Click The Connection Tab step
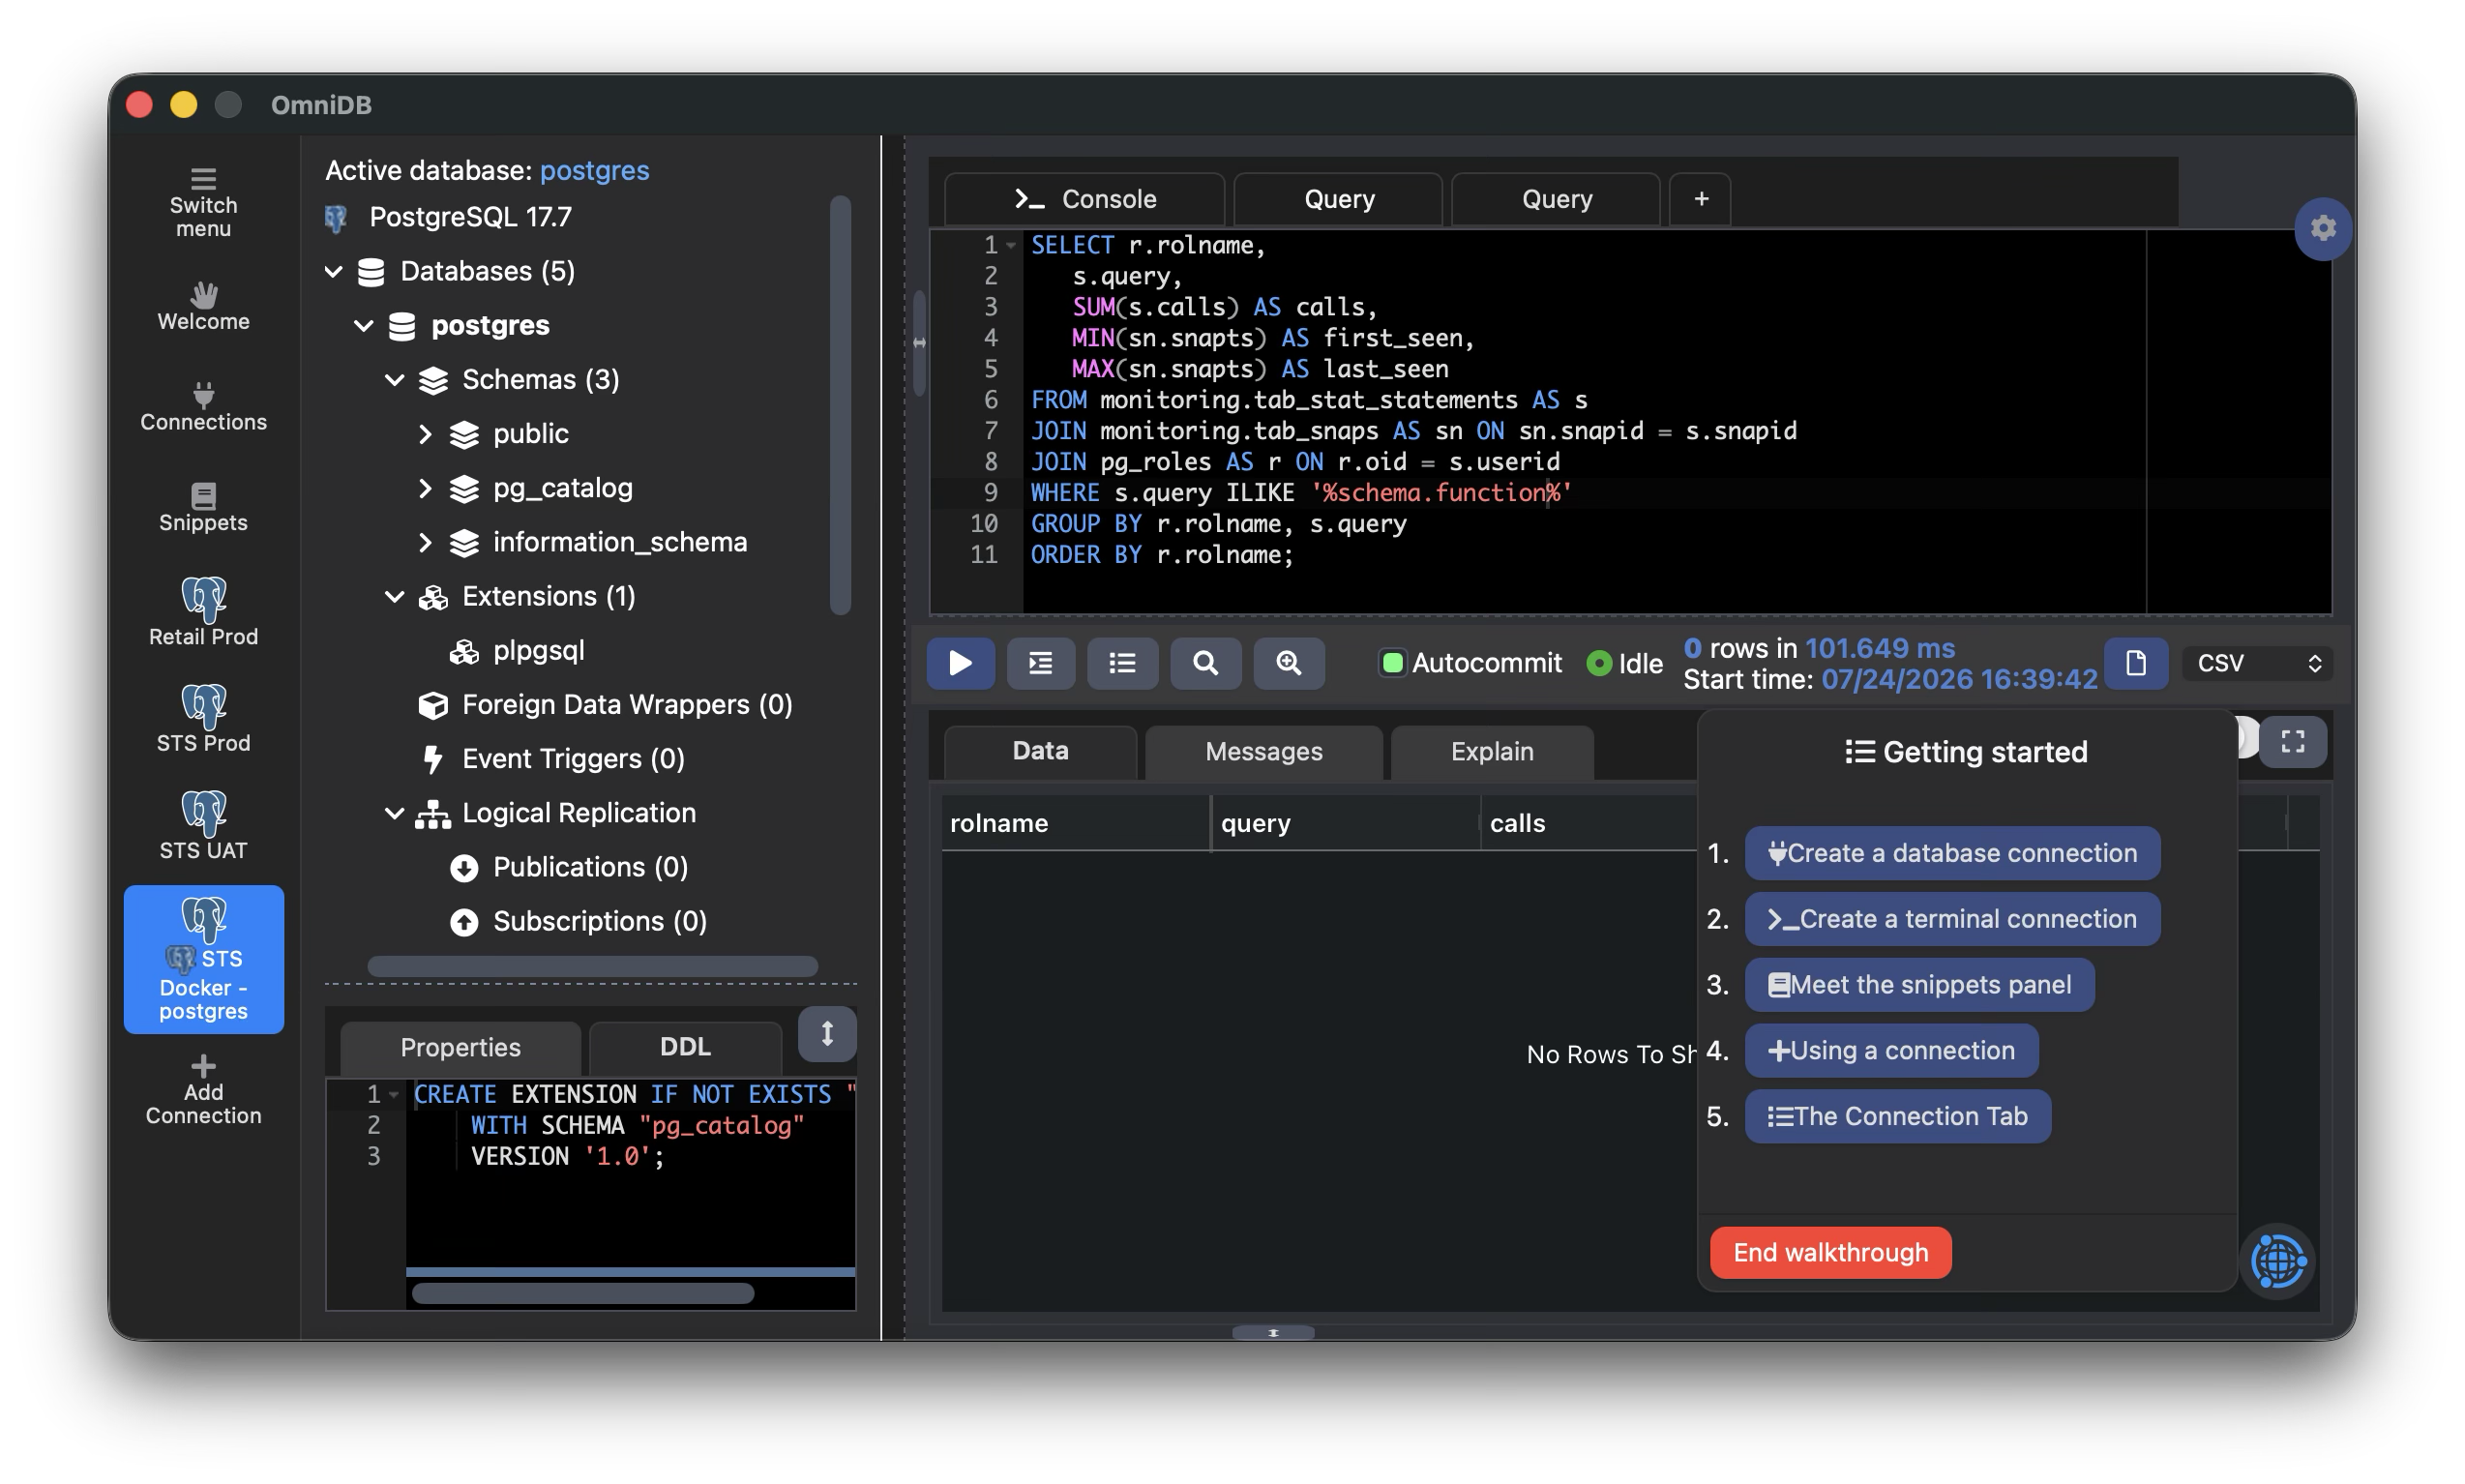Screen dimensions: 2465x1484 click(x=1897, y=1116)
